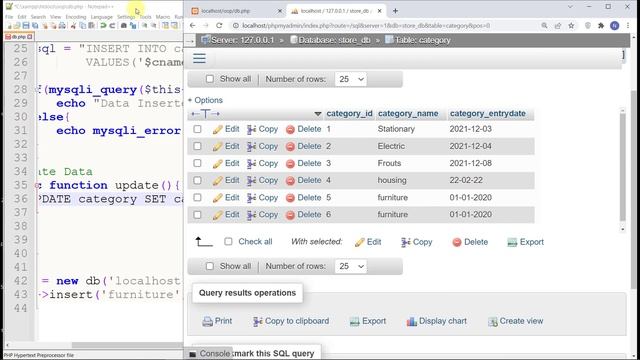Open Notepad++ Language menu
This screenshot has width=640, height=360.
pyautogui.click(x=102, y=17)
